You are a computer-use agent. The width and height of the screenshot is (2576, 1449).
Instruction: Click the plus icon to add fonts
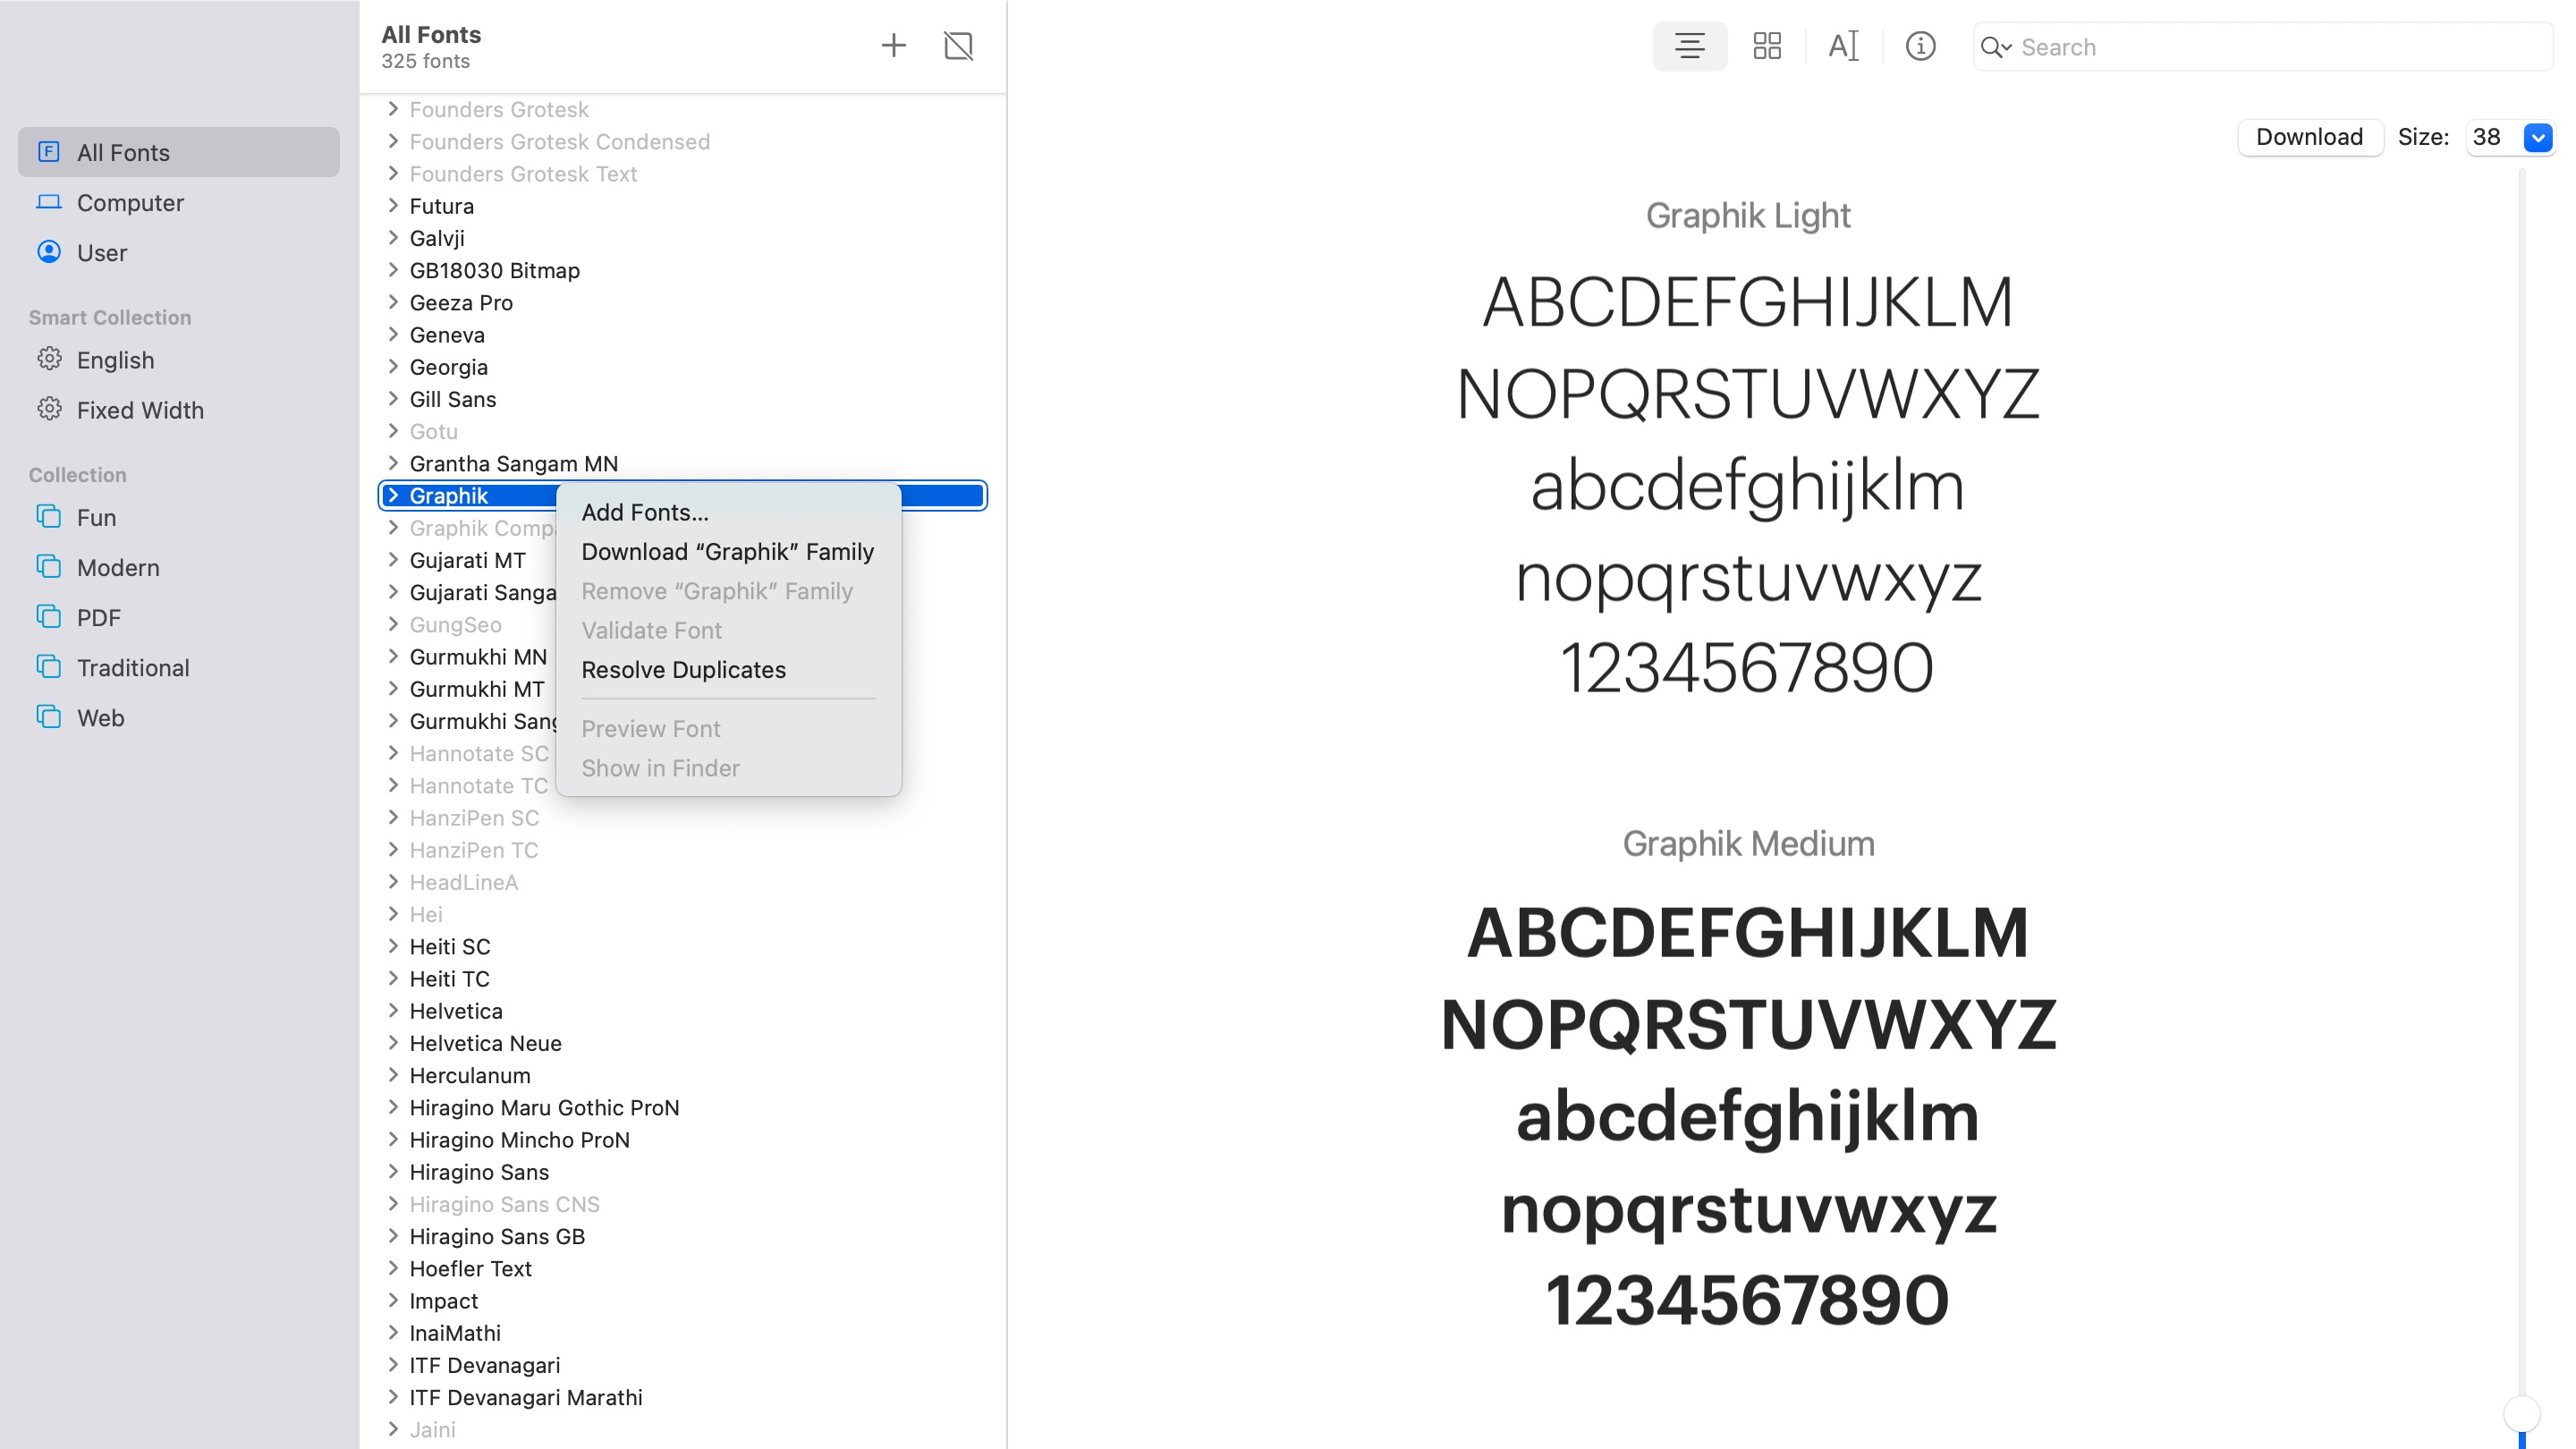coord(893,45)
